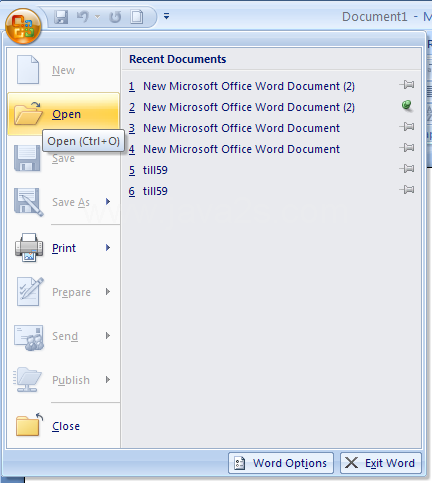Screen dimensions: 432x483
Task: Unpin recent document 2 green pushpin
Action: click(407, 106)
